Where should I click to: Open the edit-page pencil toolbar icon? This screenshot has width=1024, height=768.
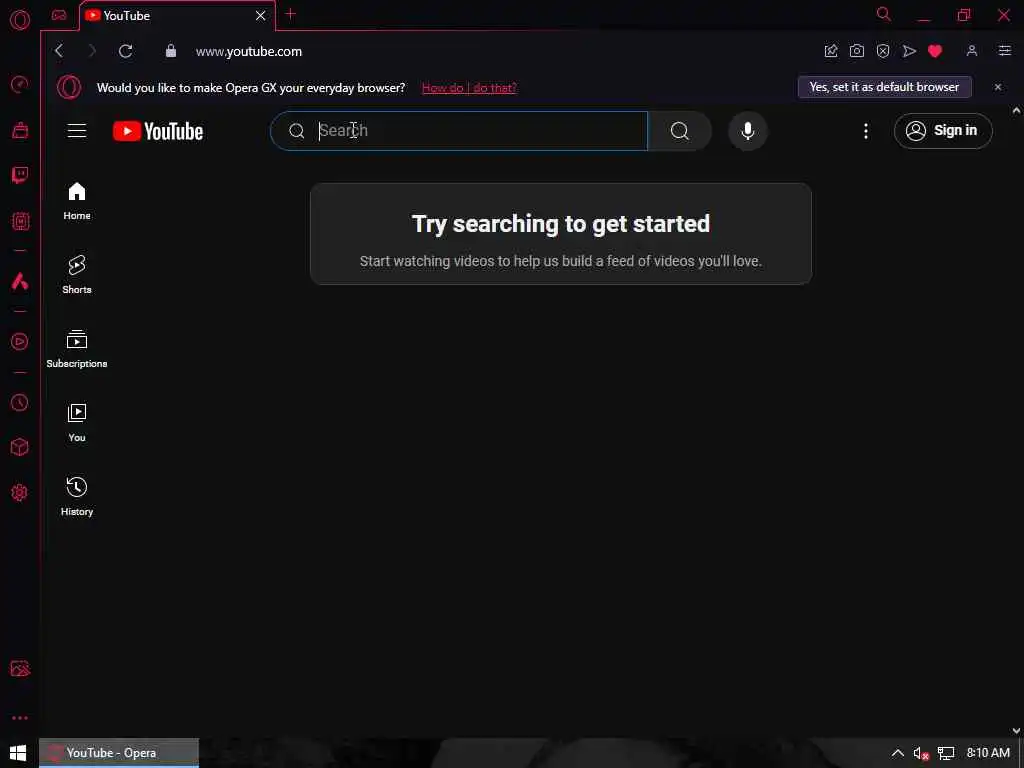(x=831, y=51)
